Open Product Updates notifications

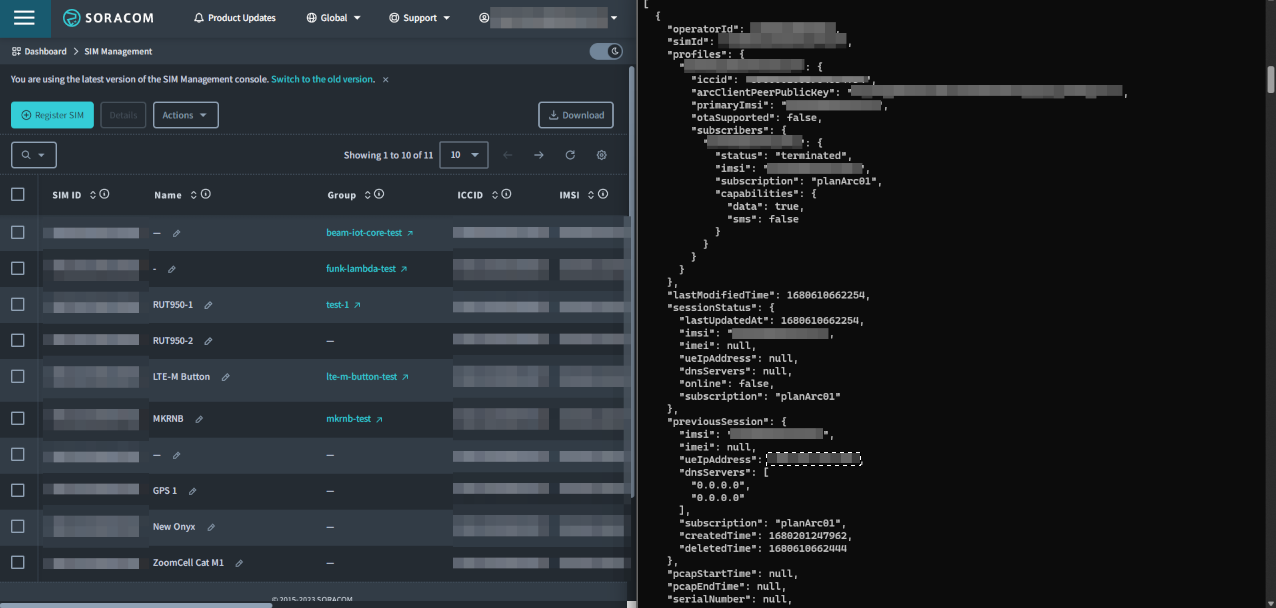(234, 18)
